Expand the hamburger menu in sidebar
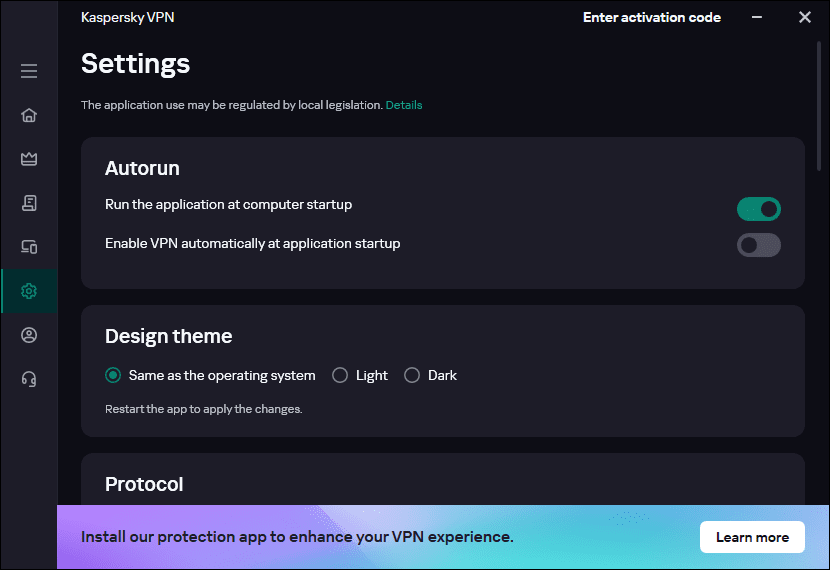This screenshot has height=570, width=830. pos(29,71)
